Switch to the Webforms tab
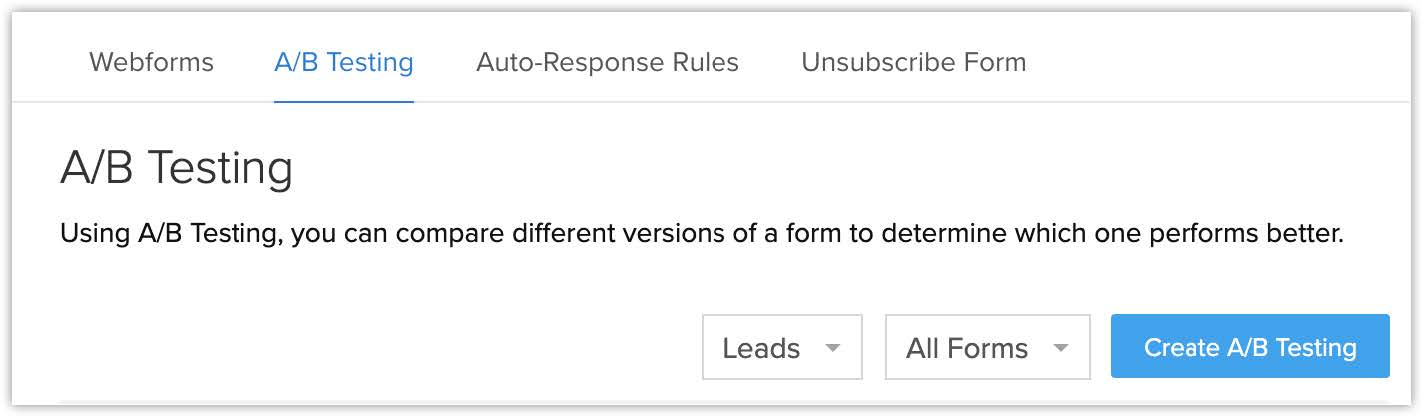The image size is (1423, 417). pyautogui.click(x=151, y=62)
